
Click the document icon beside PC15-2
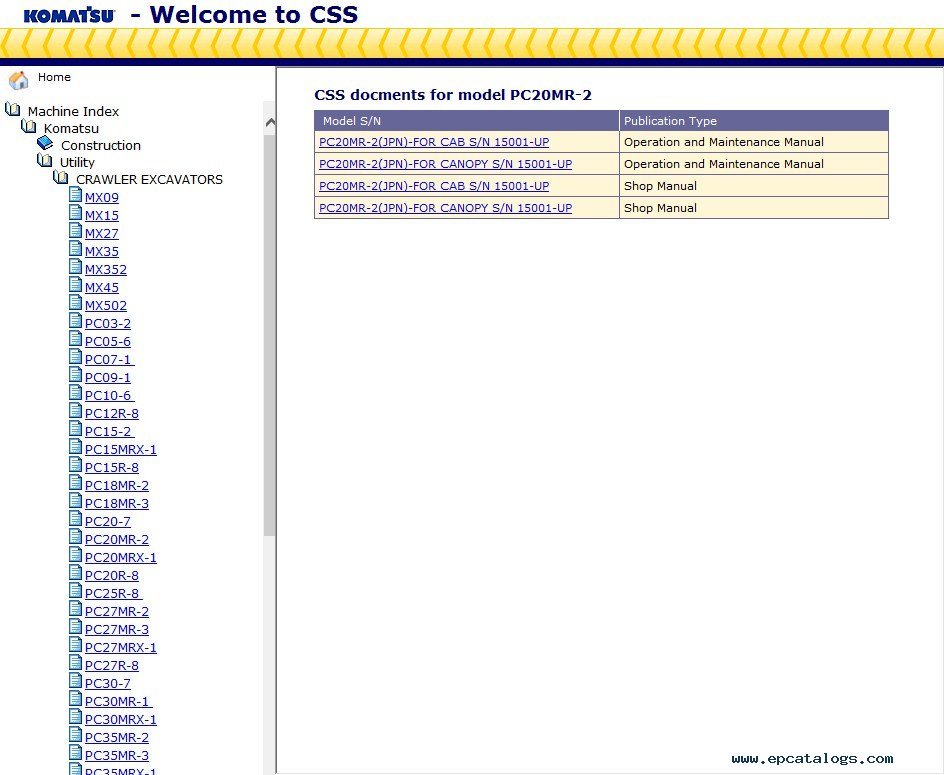pyautogui.click(x=75, y=429)
